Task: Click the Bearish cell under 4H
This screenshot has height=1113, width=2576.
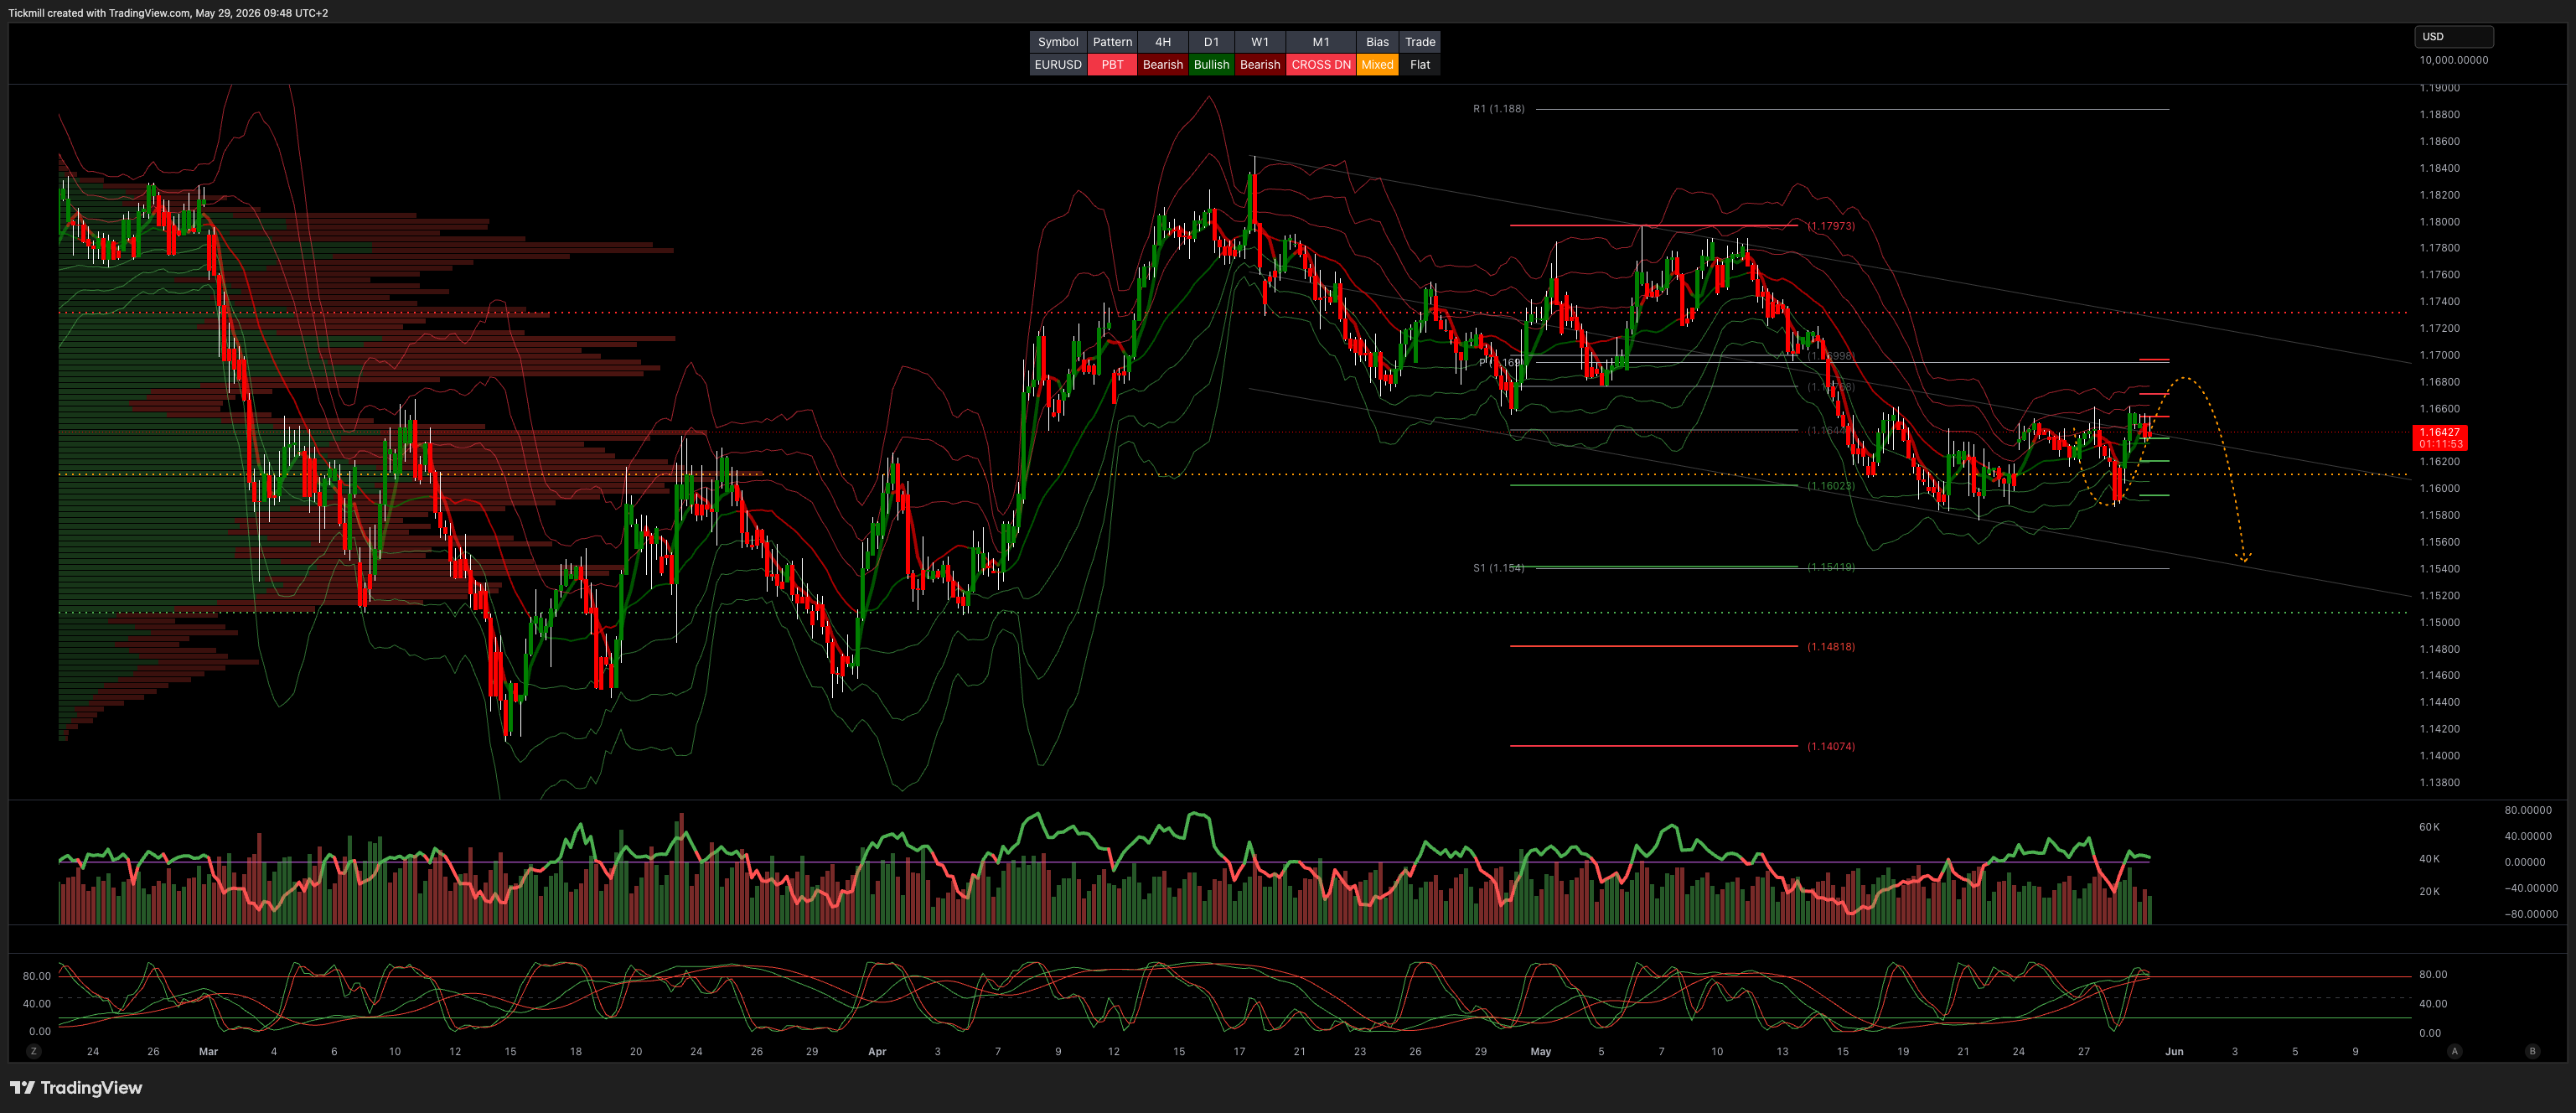Action: (1162, 64)
